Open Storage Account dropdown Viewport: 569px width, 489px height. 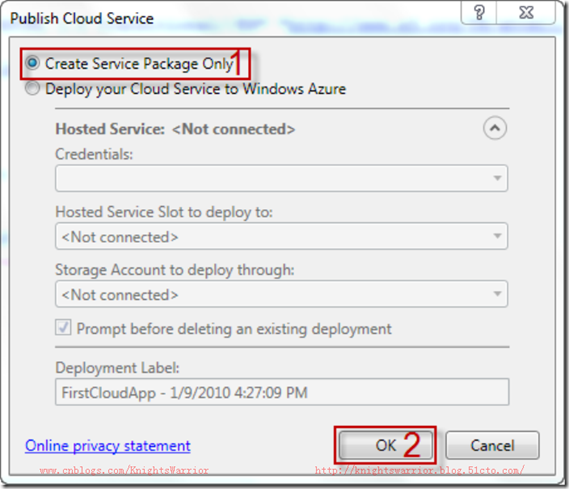[281, 294]
